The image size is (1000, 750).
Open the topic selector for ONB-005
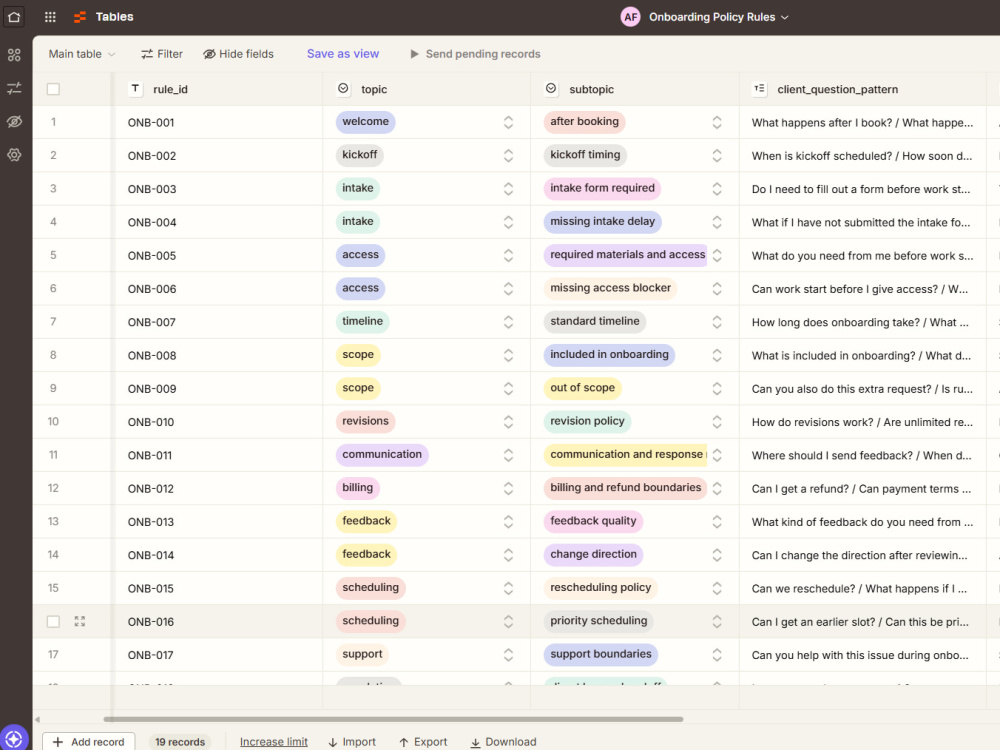click(508, 255)
